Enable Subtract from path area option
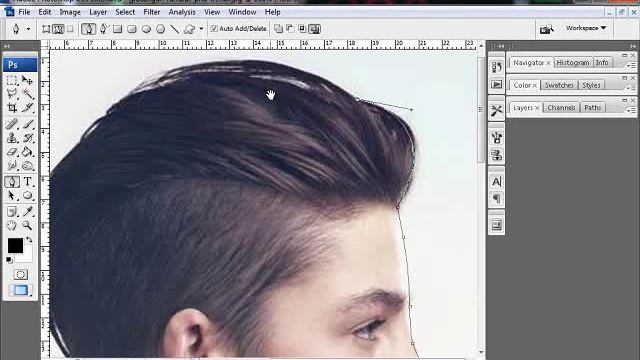The image size is (640, 360). pos(290,29)
